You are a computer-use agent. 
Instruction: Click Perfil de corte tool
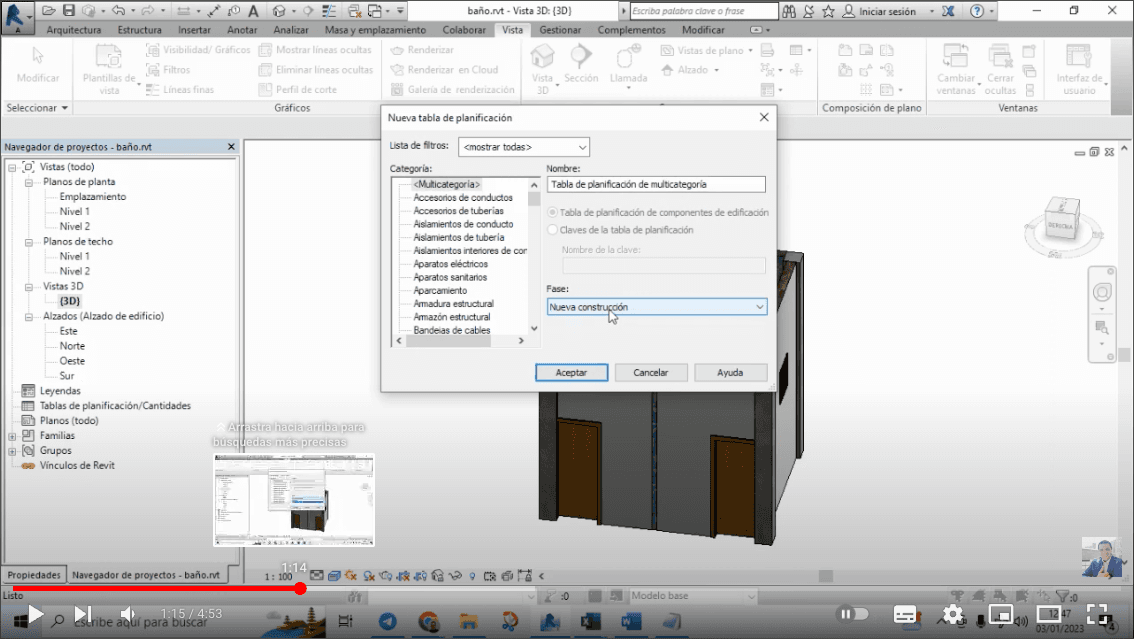tap(297, 90)
